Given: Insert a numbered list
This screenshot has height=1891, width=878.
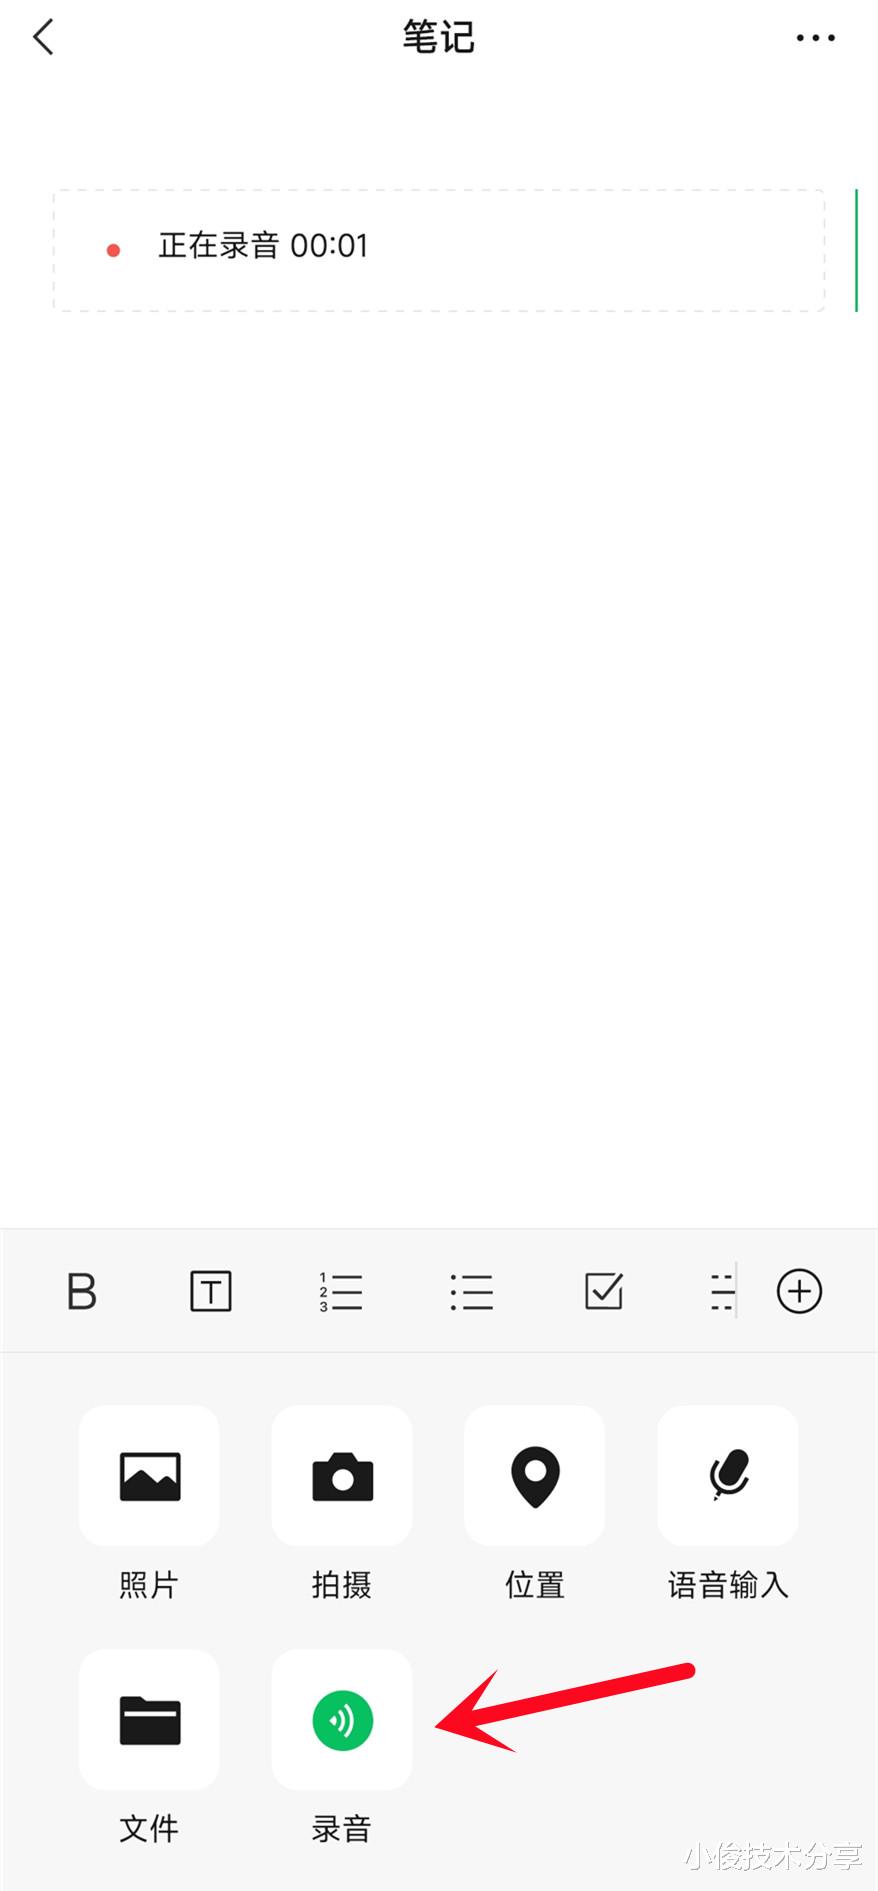Looking at the screenshot, I should pos(341,1291).
